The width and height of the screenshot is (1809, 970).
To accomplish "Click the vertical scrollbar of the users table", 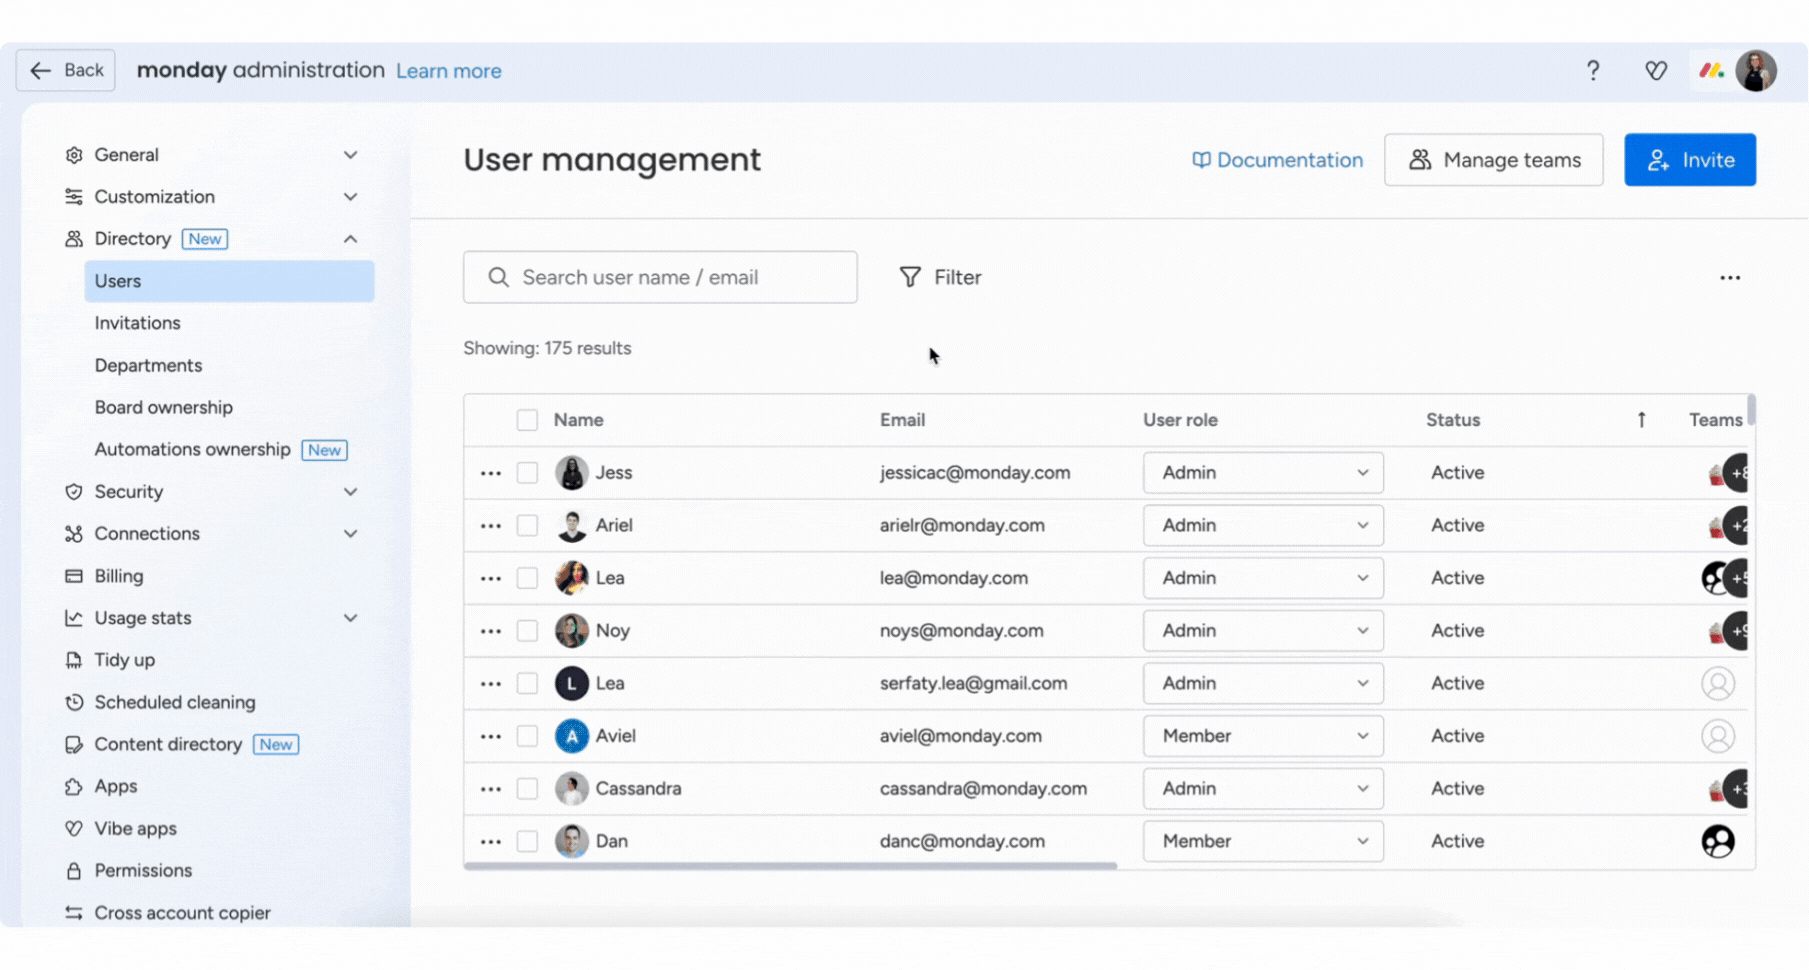I will pos(1751,411).
